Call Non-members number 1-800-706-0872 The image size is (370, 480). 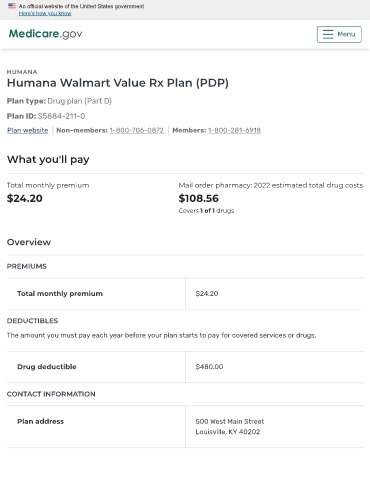tap(137, 130)
